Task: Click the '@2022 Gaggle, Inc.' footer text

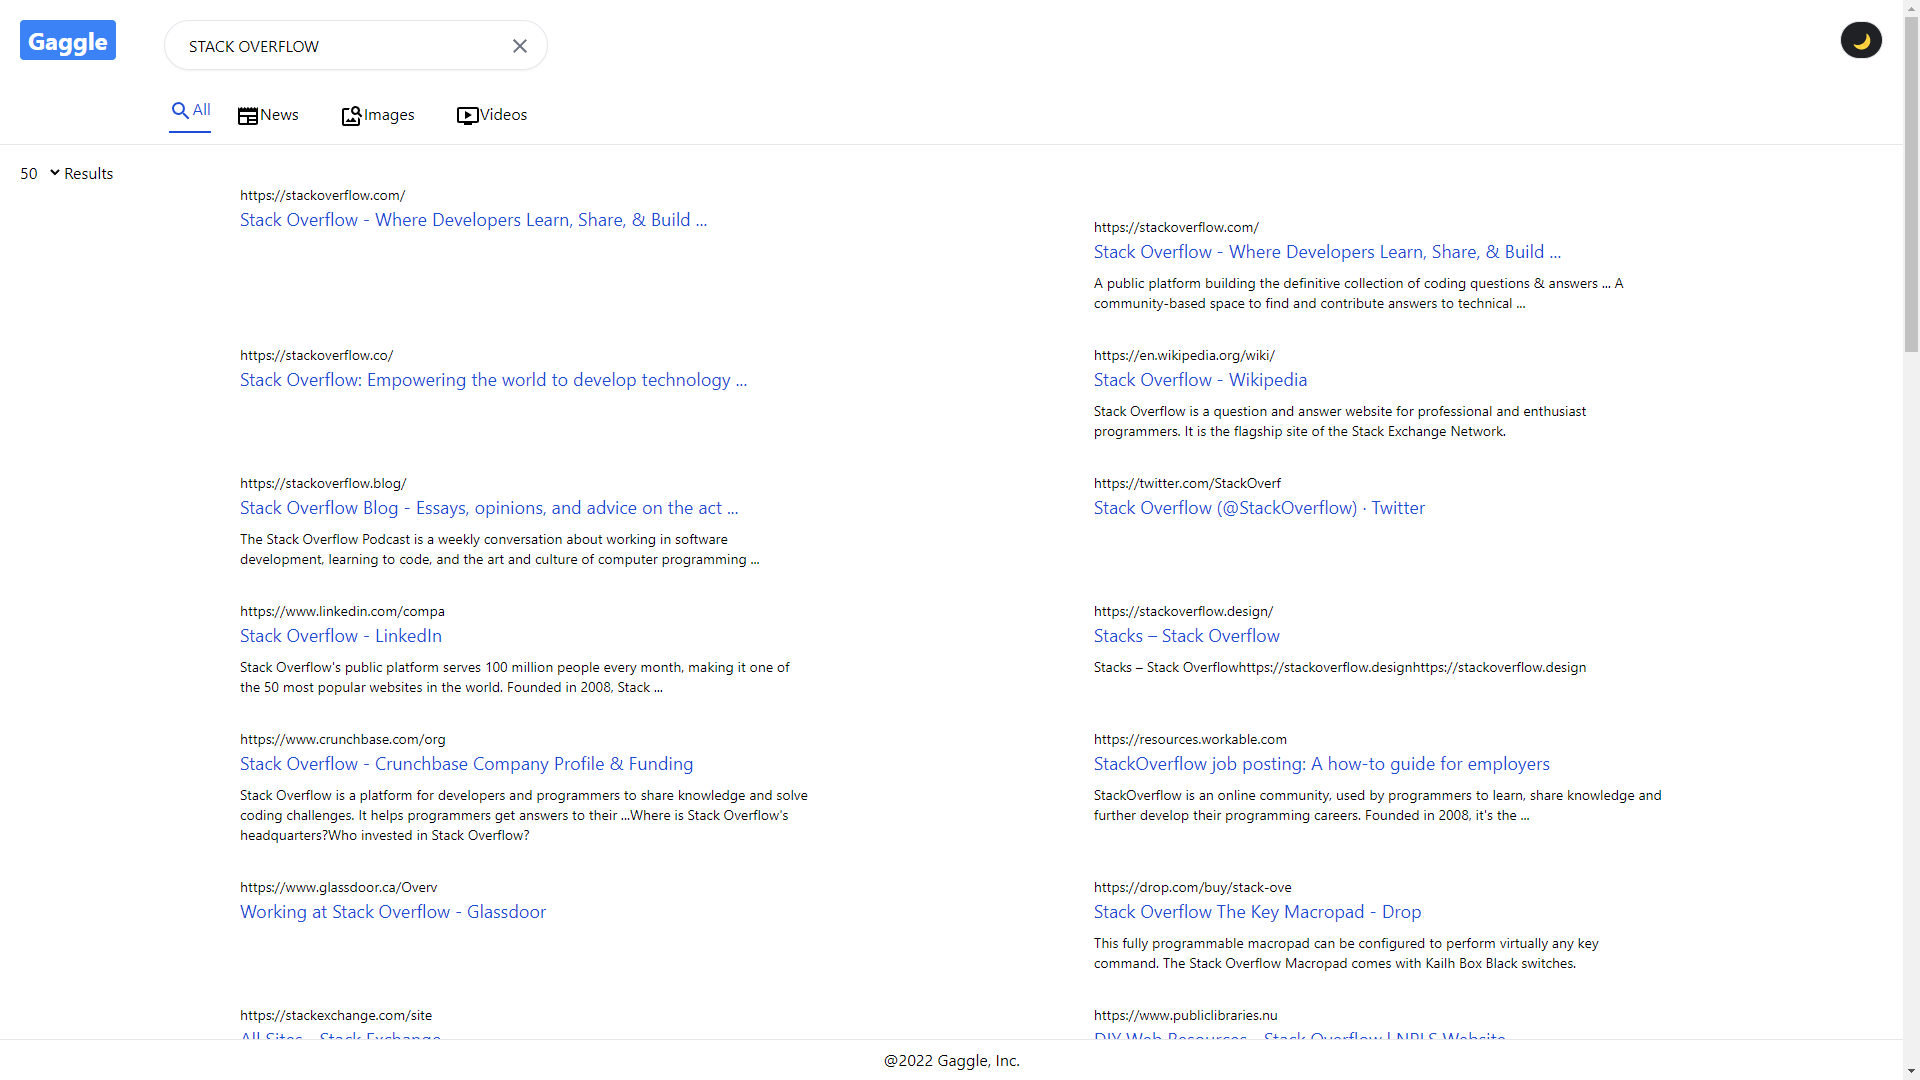Action: coord(952,1061)
